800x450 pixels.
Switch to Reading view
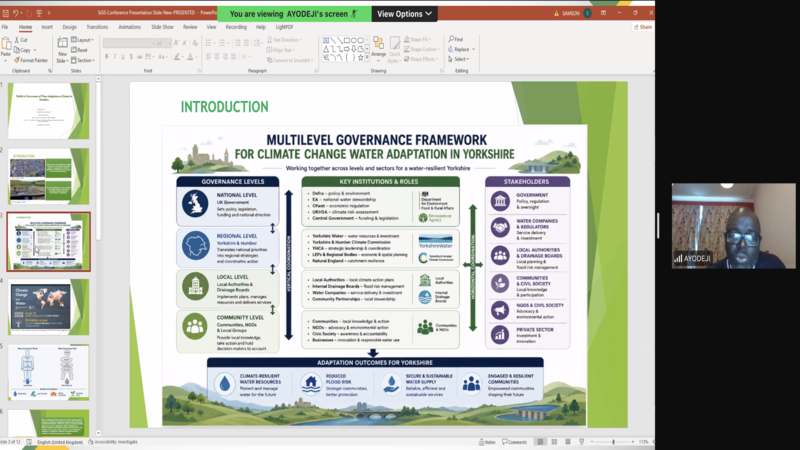(x=568, y=442)
